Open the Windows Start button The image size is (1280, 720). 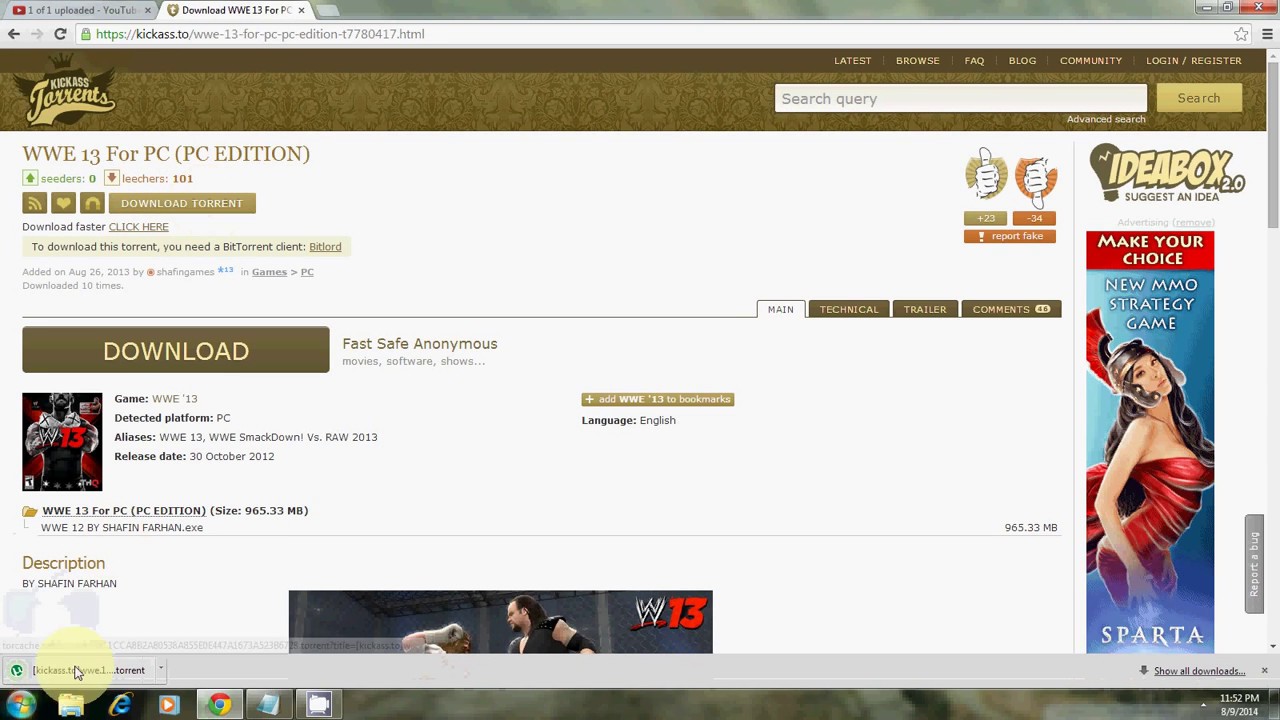click(22, 705)
